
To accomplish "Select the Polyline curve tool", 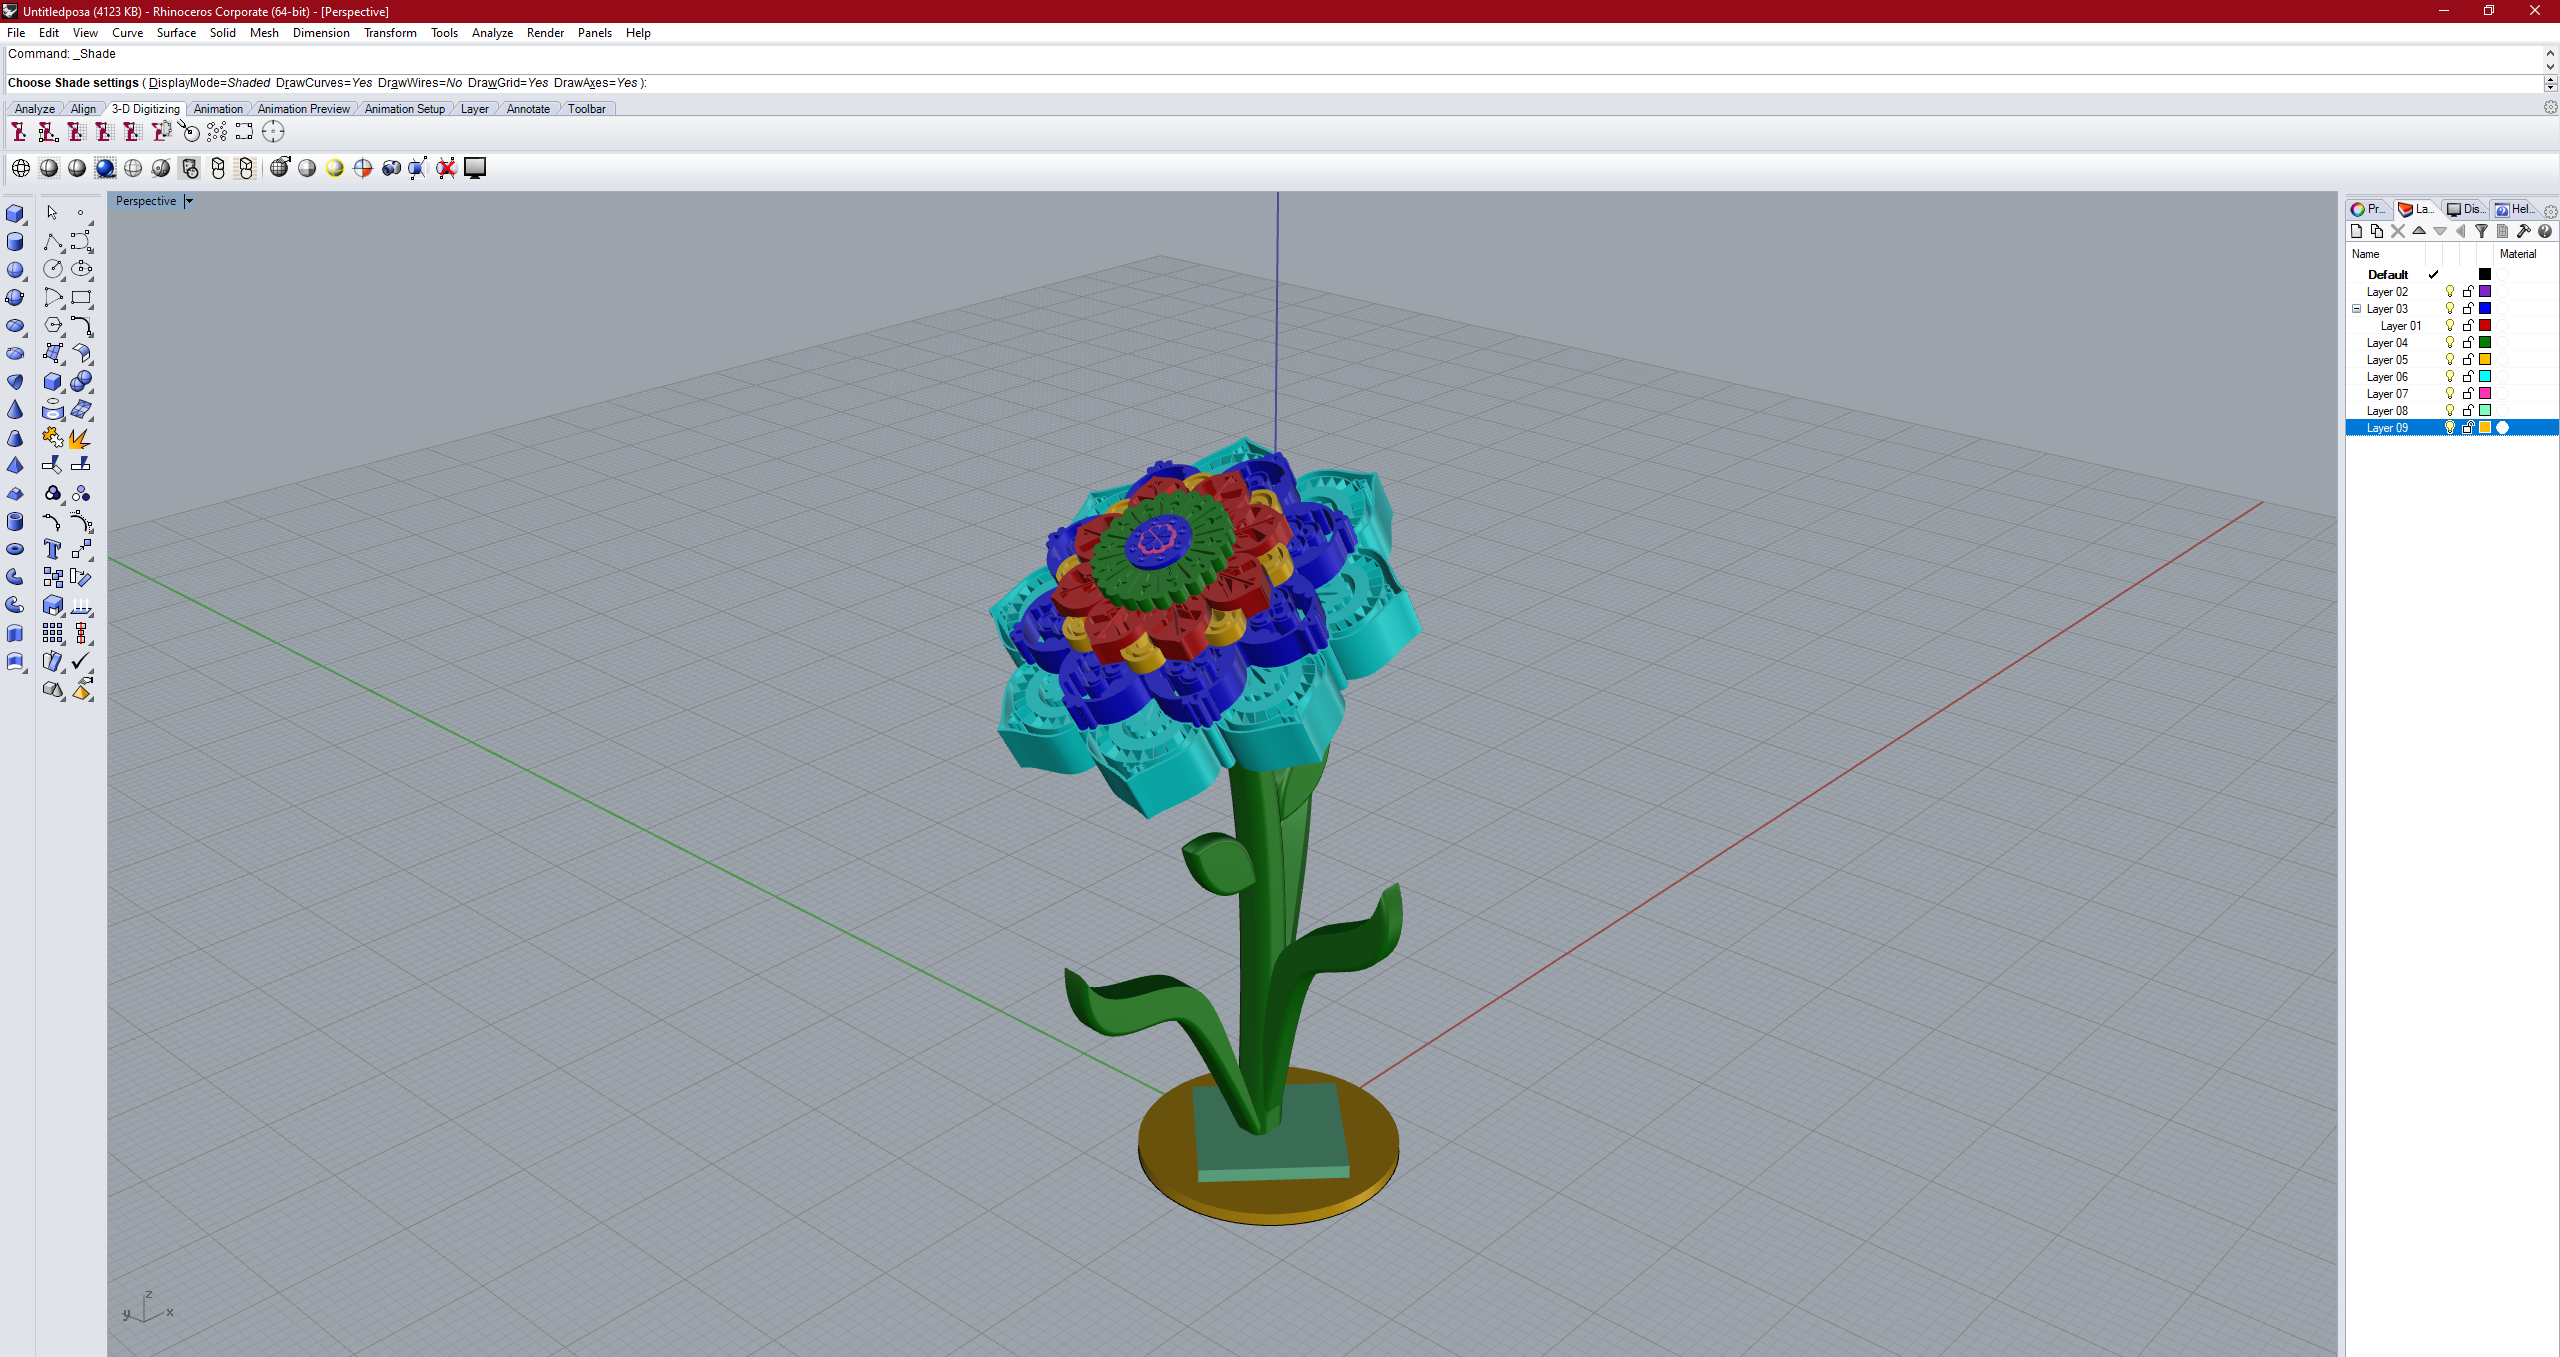I will click(53, 242).
